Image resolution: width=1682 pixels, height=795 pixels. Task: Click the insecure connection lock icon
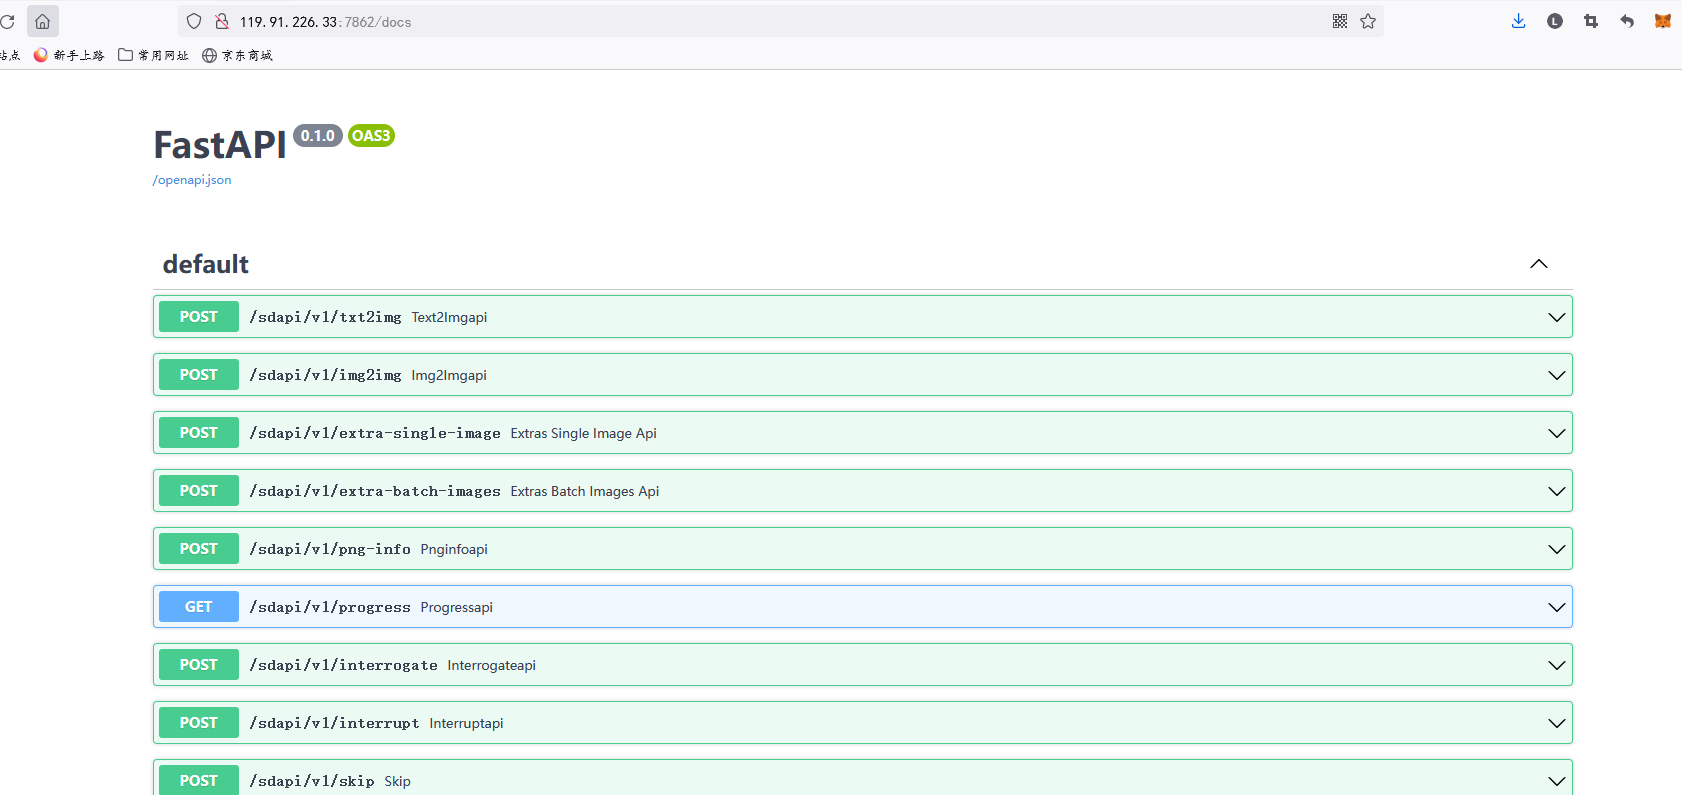point(222,21)
